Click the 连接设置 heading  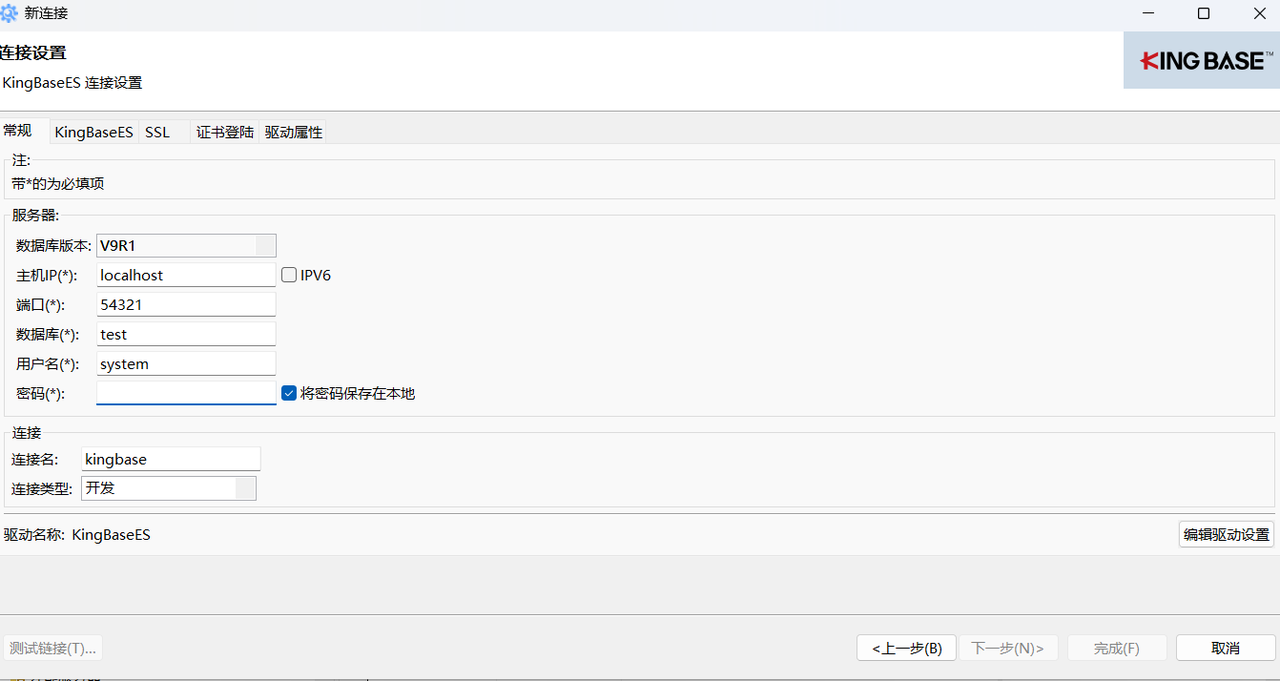click(x=33, y=53)
